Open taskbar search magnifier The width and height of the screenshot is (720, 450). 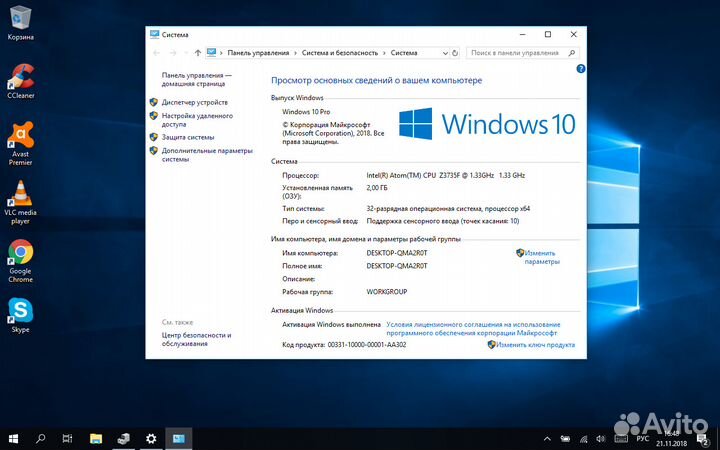point(40,439)
